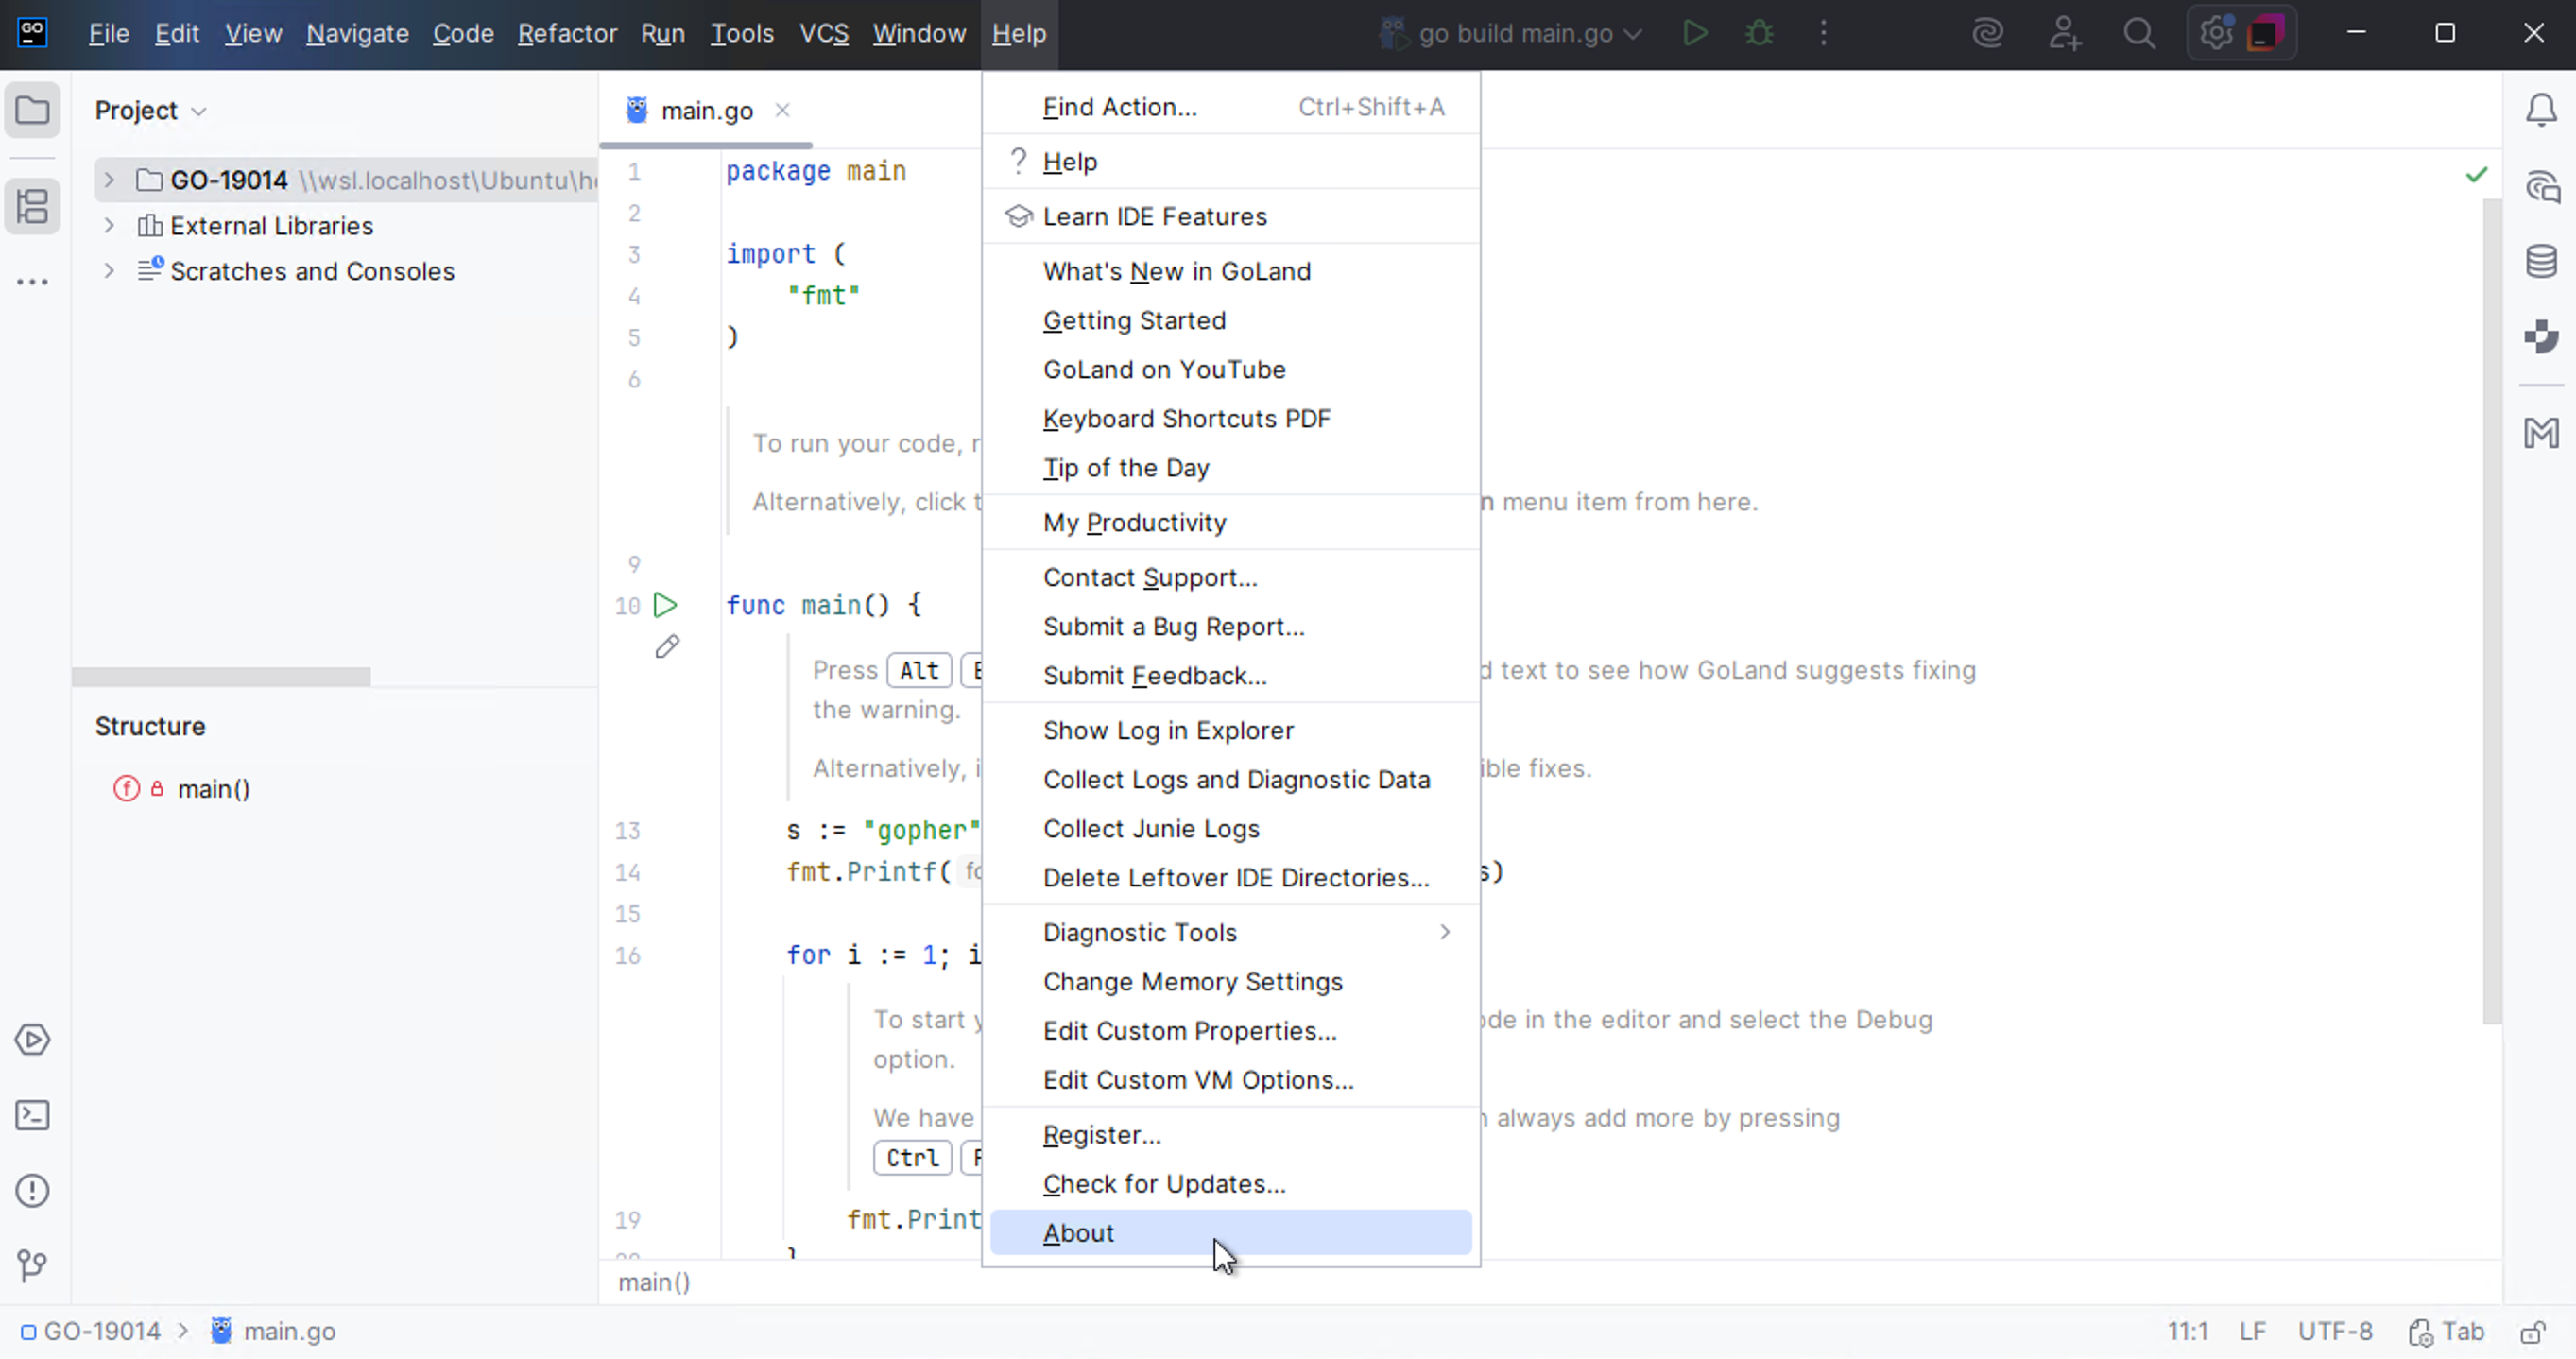Click the green Run button in the toolbar
The image size is (2576, 1359).
tap(1694, 33)
